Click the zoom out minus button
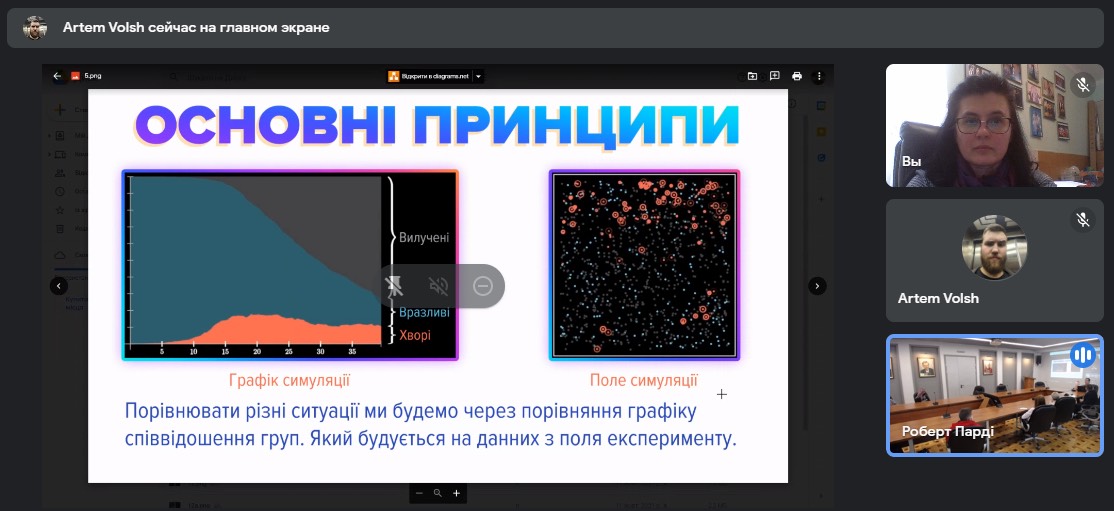Screen dimensions: 1114x511 [419, 493]
